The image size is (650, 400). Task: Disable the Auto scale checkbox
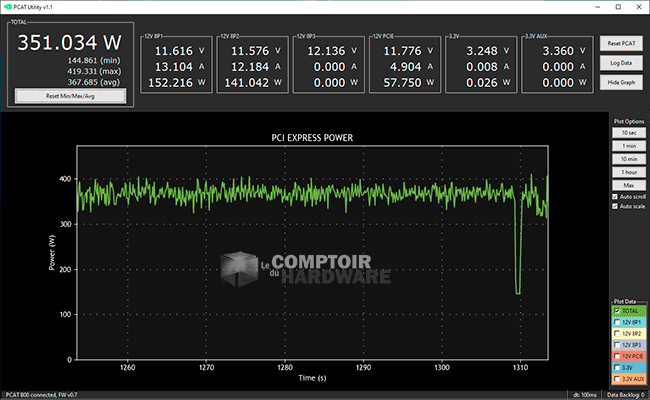coord(614,206)
